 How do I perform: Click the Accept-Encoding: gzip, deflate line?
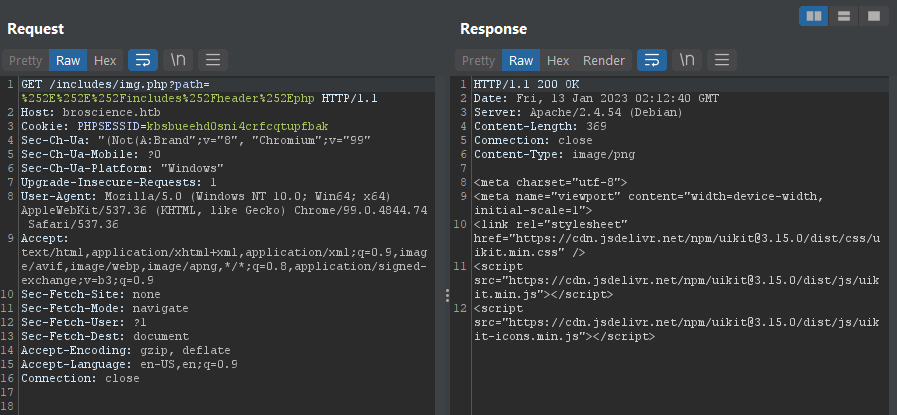(x=126, y=350)
